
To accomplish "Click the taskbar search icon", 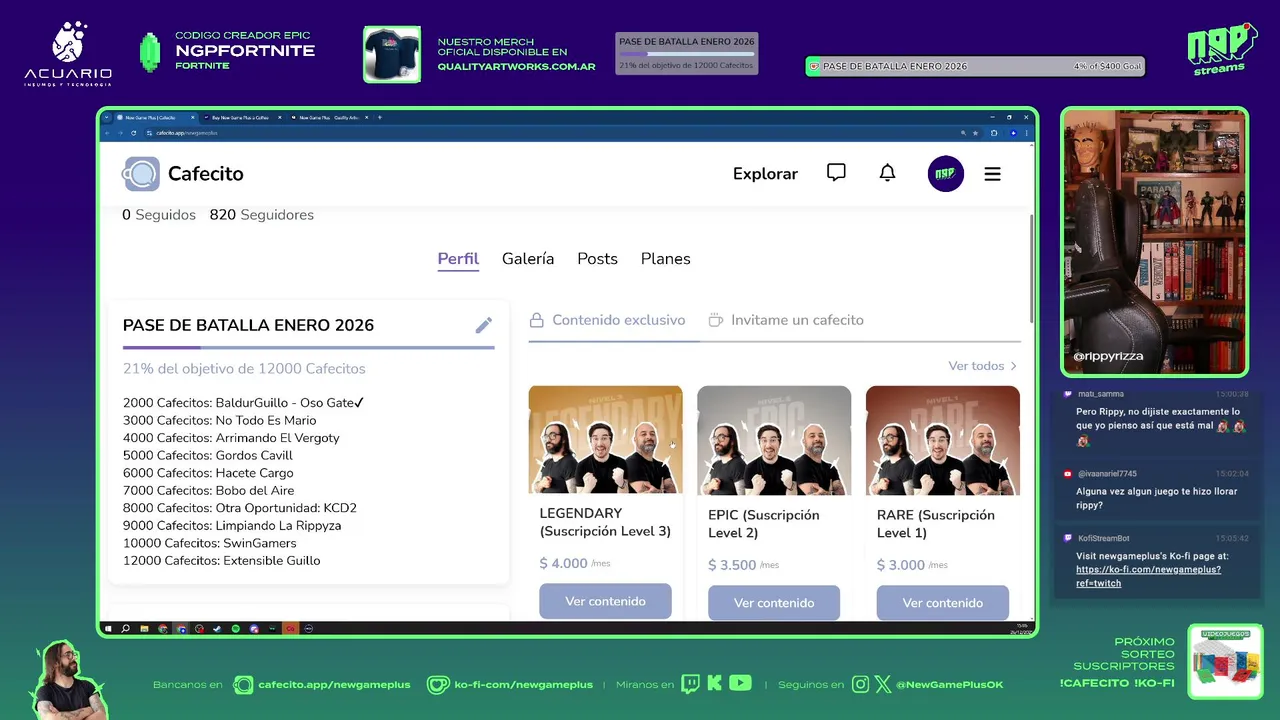I will [x=125, y=629].
